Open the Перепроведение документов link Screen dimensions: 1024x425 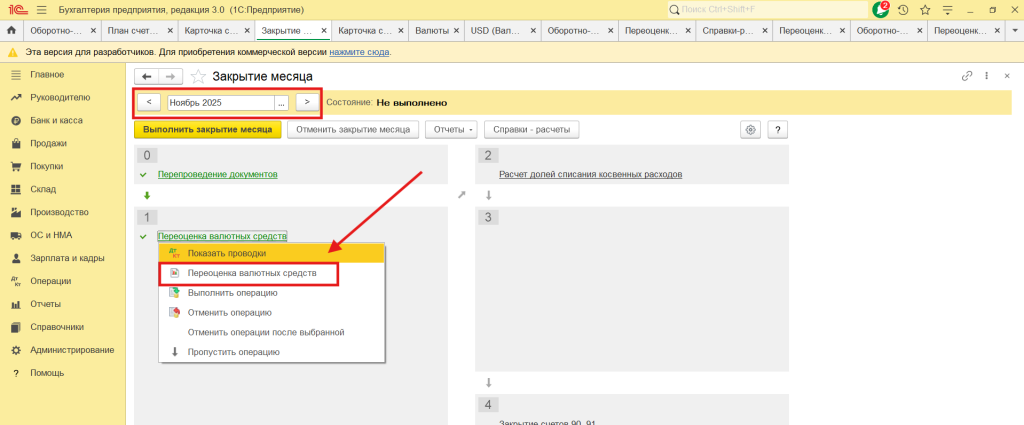[x=218, y=175]
